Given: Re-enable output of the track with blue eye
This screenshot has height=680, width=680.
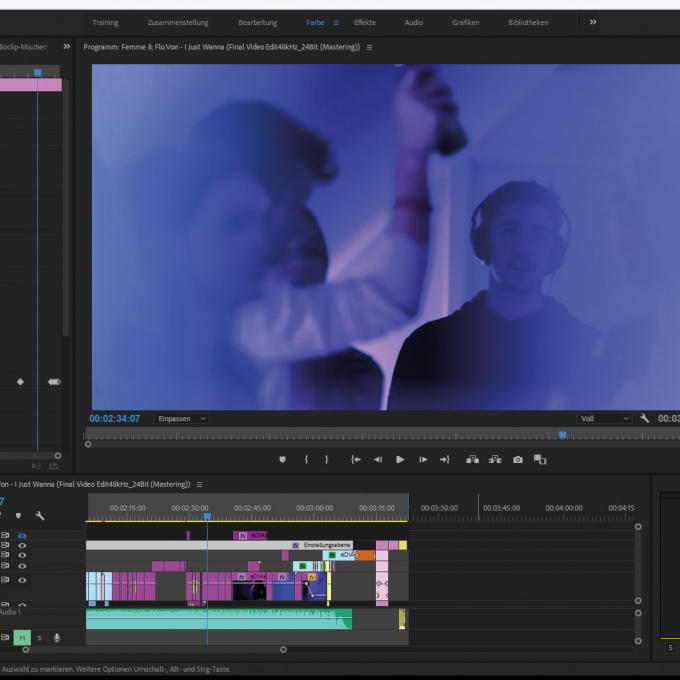Looking at the screenshot, I should pyautogui.click(x=22, y=536).
